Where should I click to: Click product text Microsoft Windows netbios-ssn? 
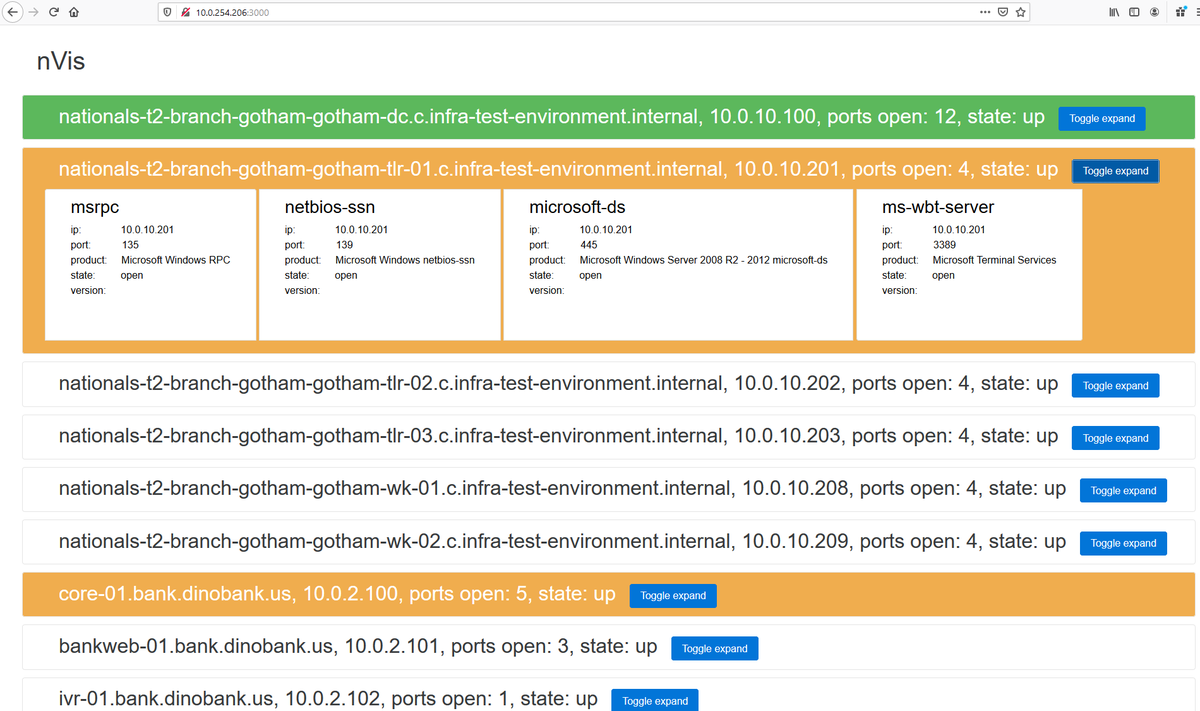coord(405,260)
